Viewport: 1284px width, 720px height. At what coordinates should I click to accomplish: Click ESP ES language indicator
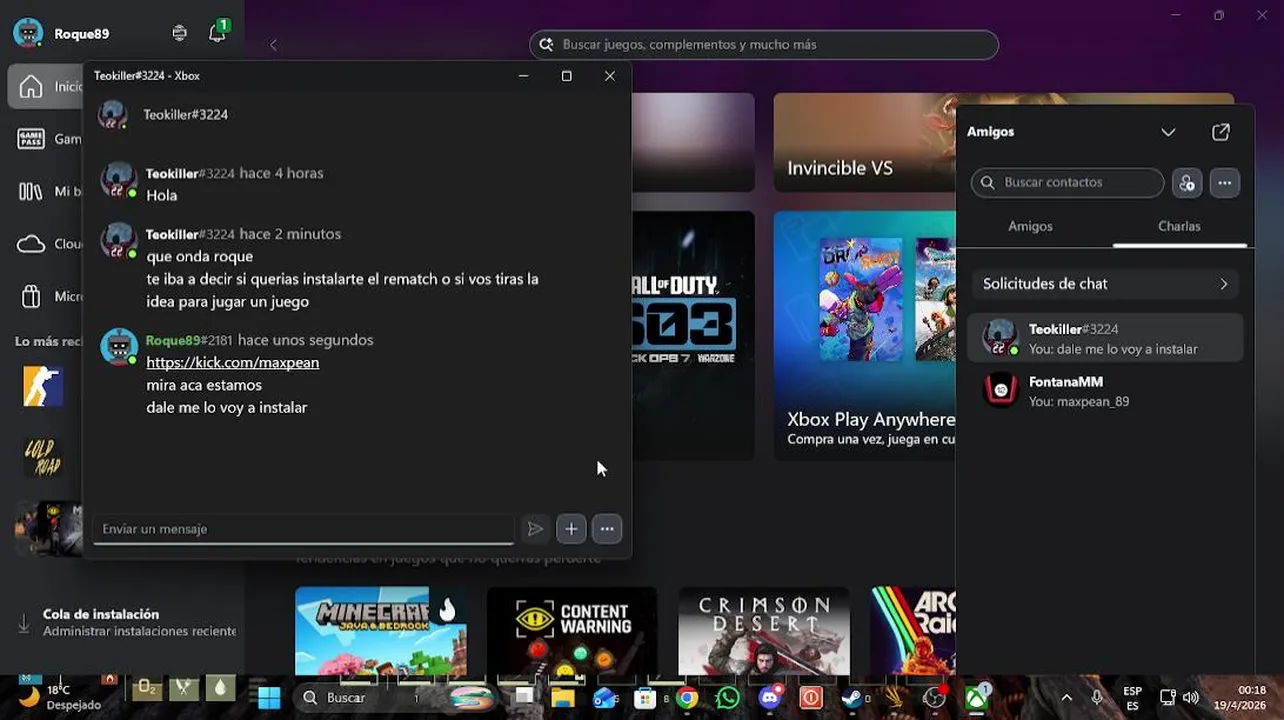click(1132, 698)
